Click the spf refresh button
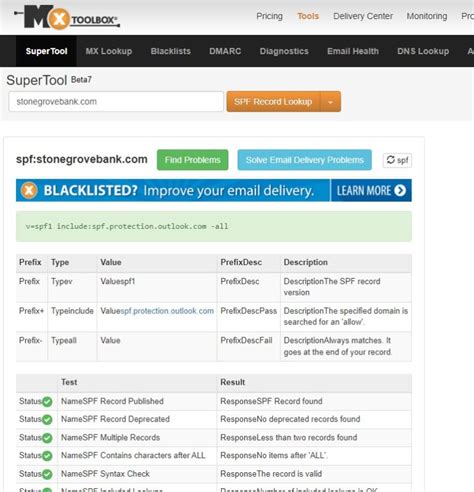Viewport: 474px width, 492px height. (397, 160)
